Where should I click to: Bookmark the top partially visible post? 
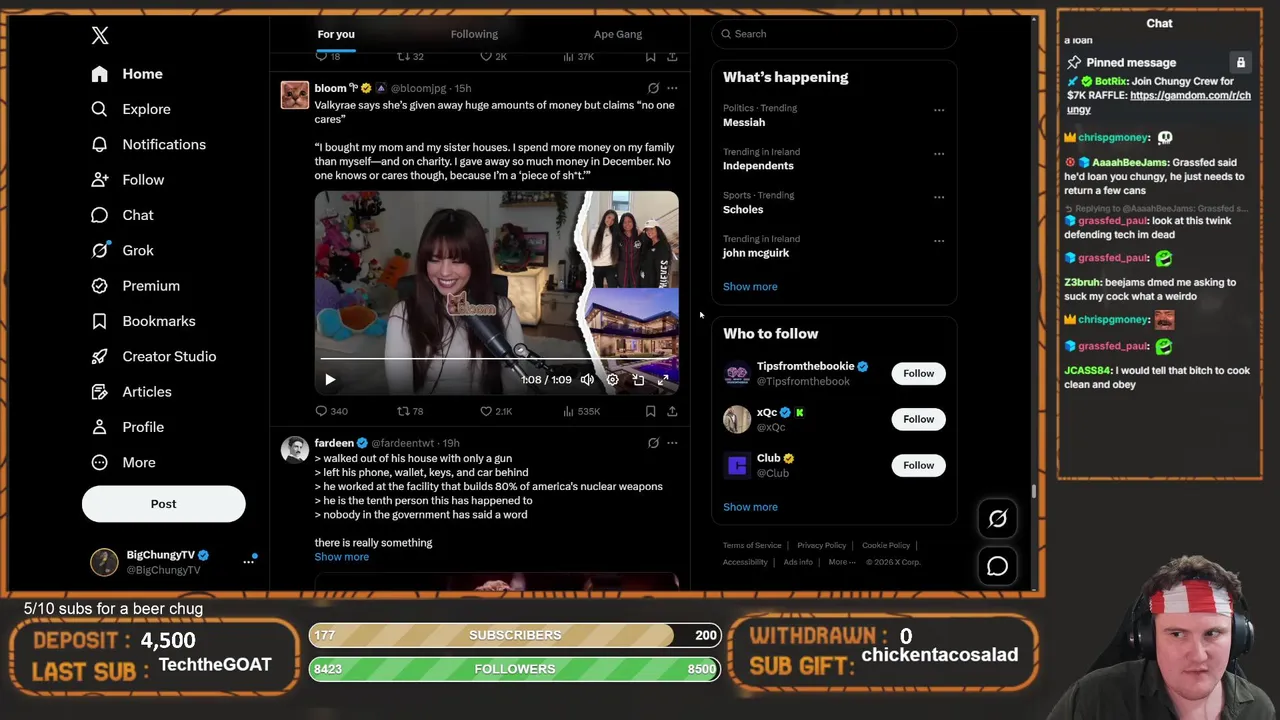[650, 57]
